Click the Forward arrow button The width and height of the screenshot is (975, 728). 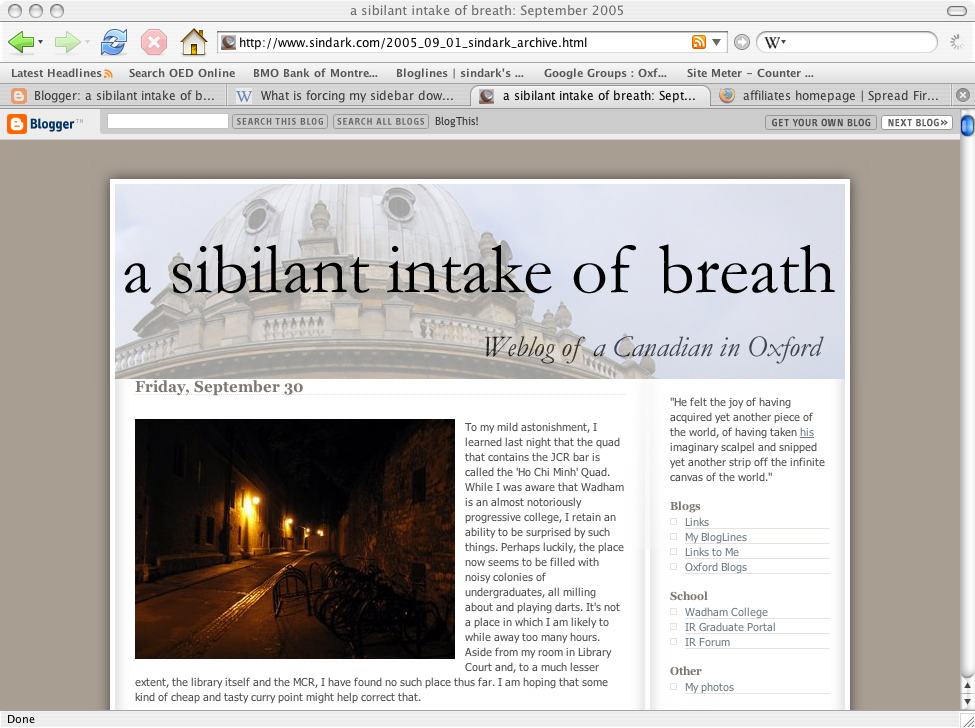tap(66, 42)
